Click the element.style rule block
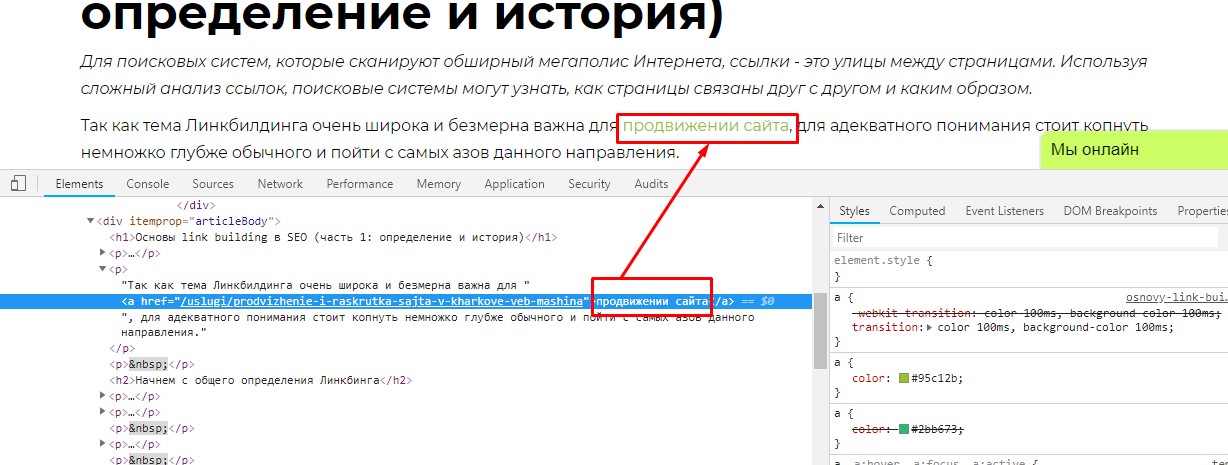This screenshot has height=465, width=1228. pyautogui.click(x=1030, y=267)
